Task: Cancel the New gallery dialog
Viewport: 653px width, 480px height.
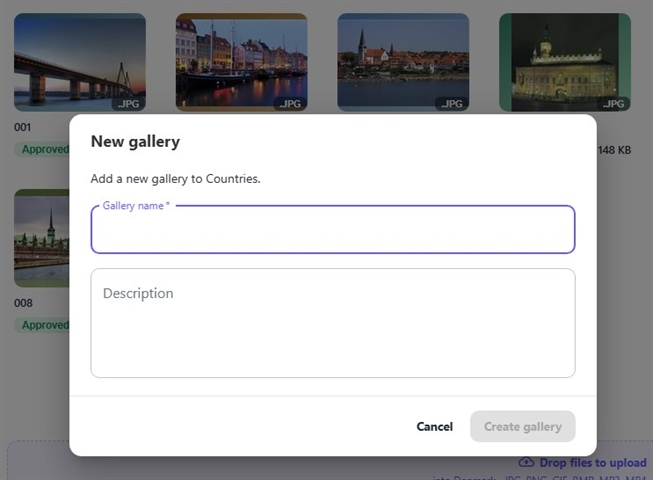Action: pyautogui.click(x=434, y=427)
